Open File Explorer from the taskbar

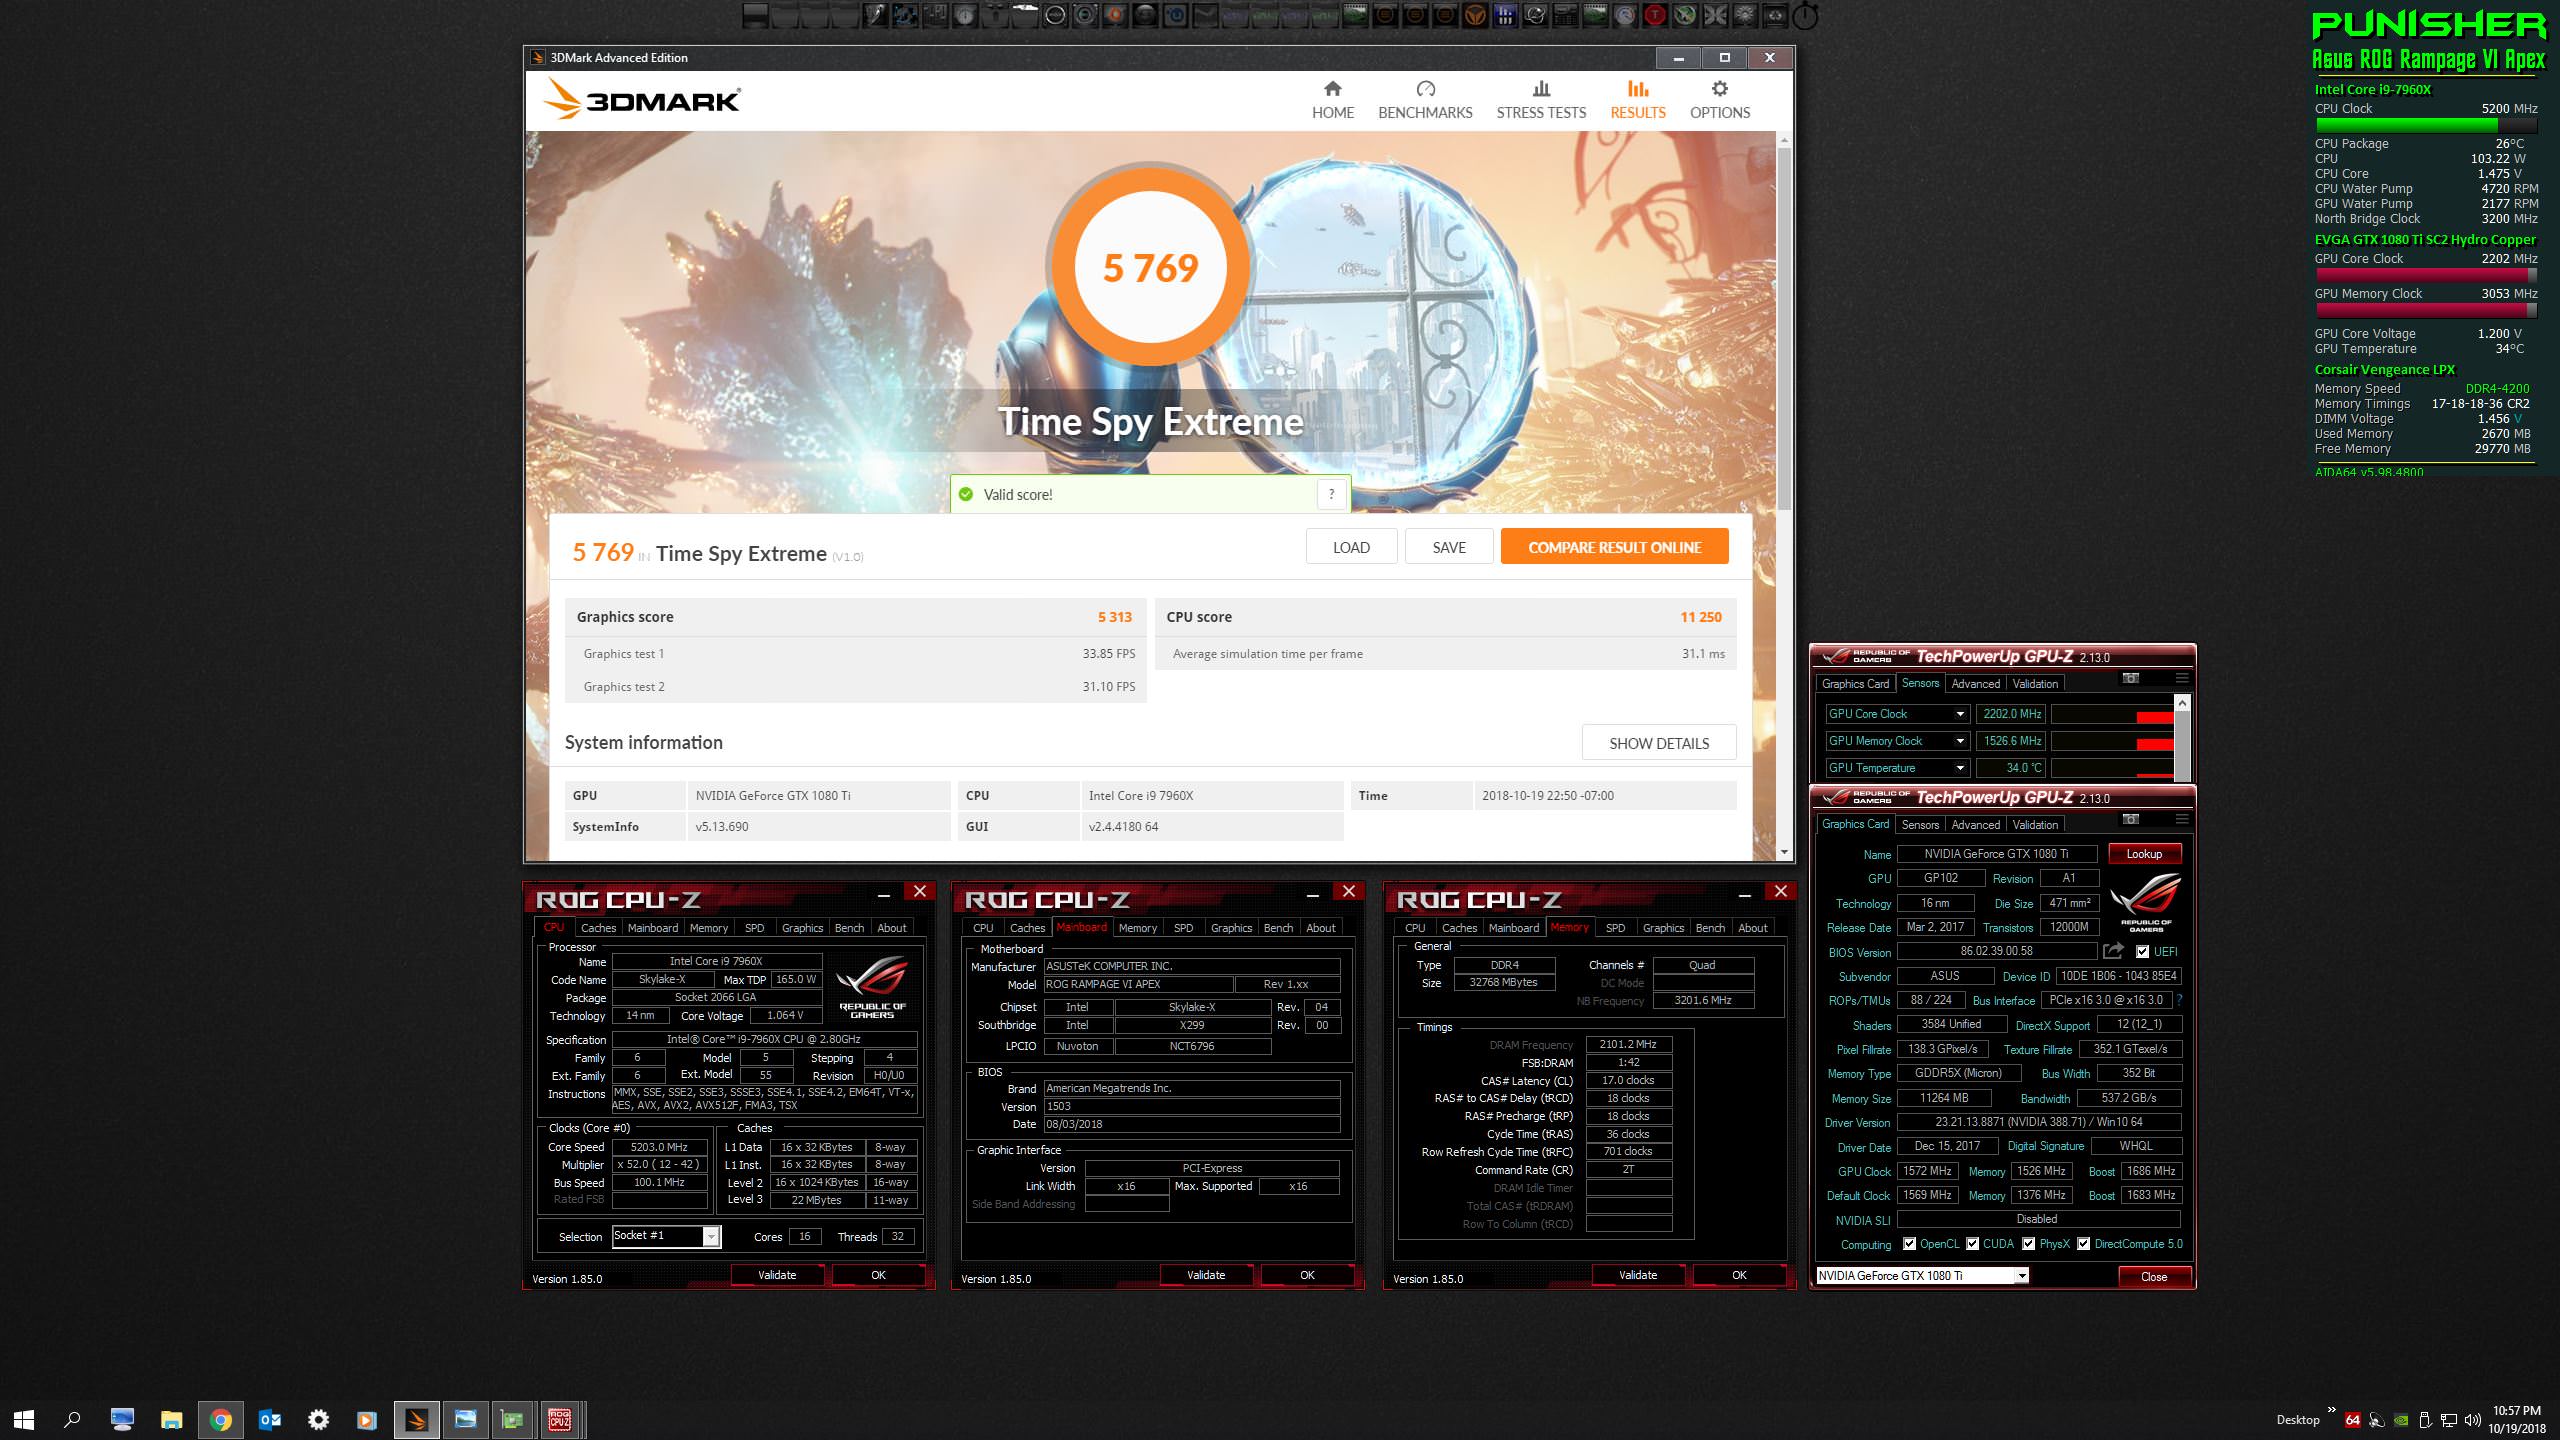(x=172, y=1419)
